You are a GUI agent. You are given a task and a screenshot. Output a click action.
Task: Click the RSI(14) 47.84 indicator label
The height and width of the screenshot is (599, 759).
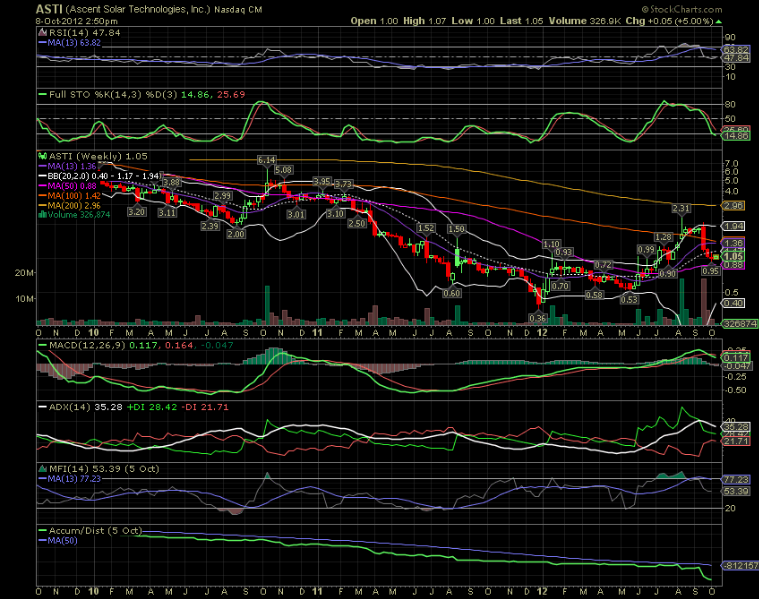[x=84, y=33]
